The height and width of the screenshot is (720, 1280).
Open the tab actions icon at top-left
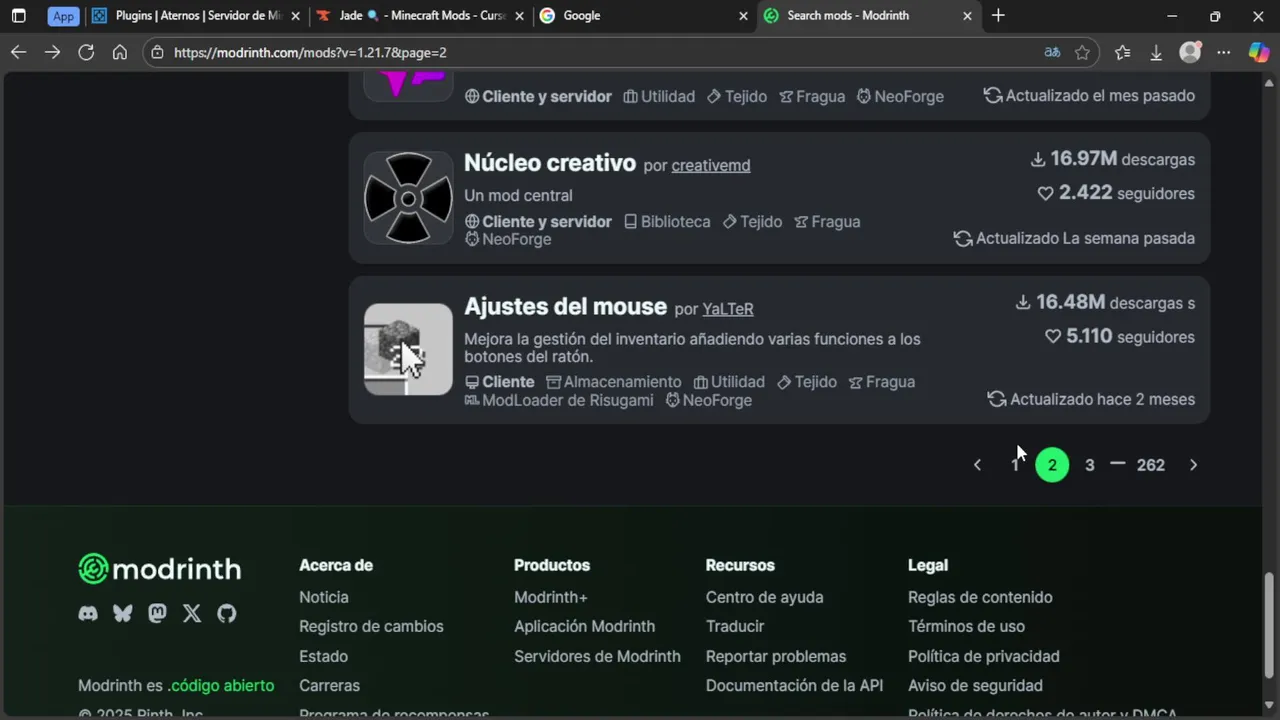(x=18, y=16)
